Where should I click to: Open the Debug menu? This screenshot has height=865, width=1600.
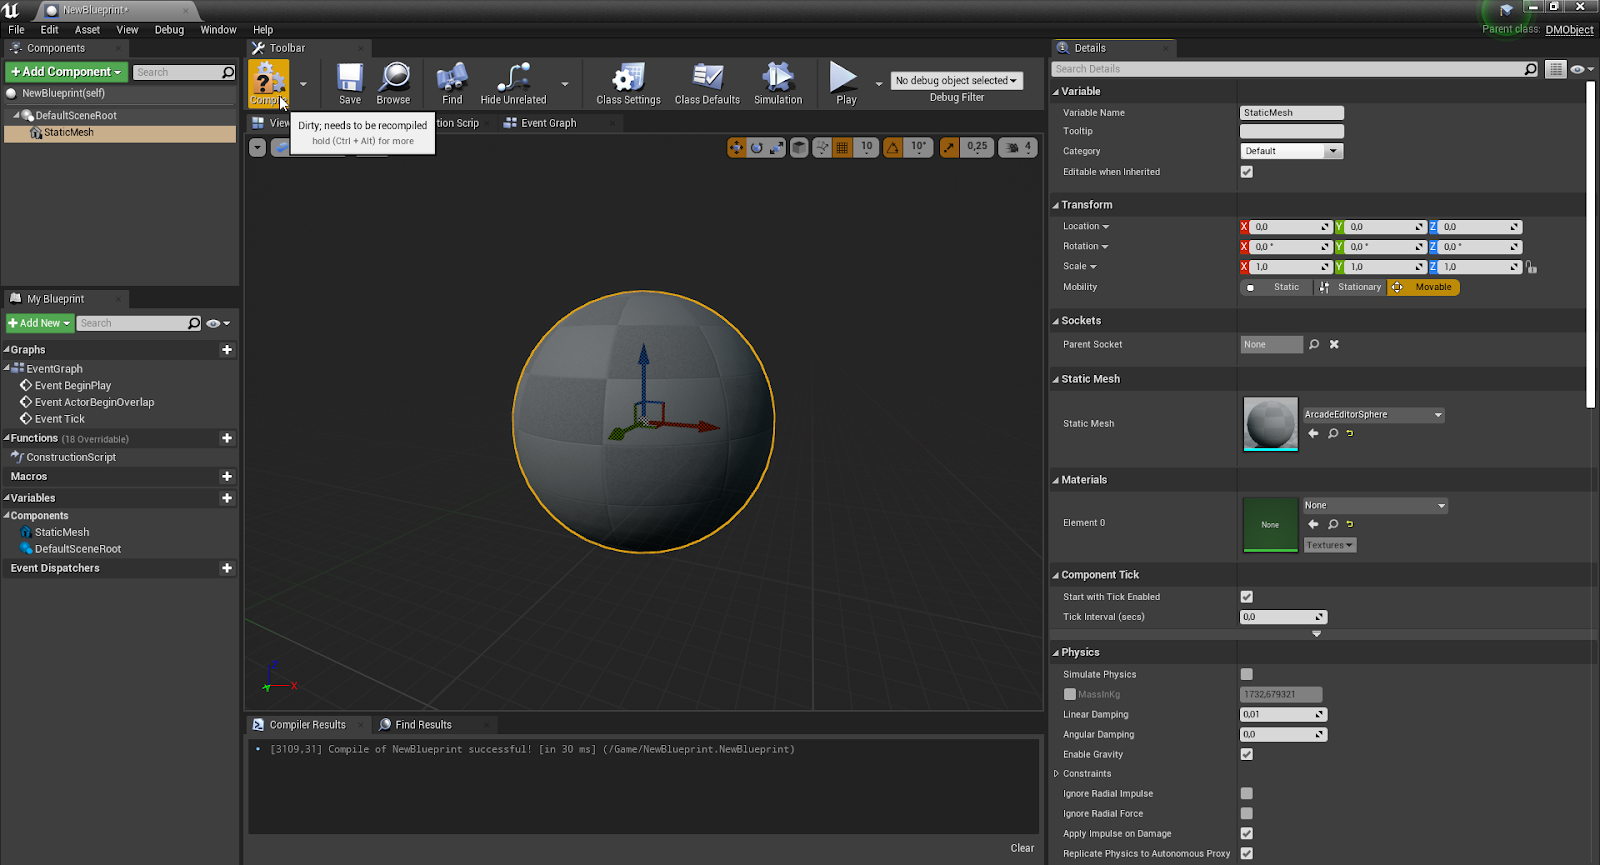(169, 30)
